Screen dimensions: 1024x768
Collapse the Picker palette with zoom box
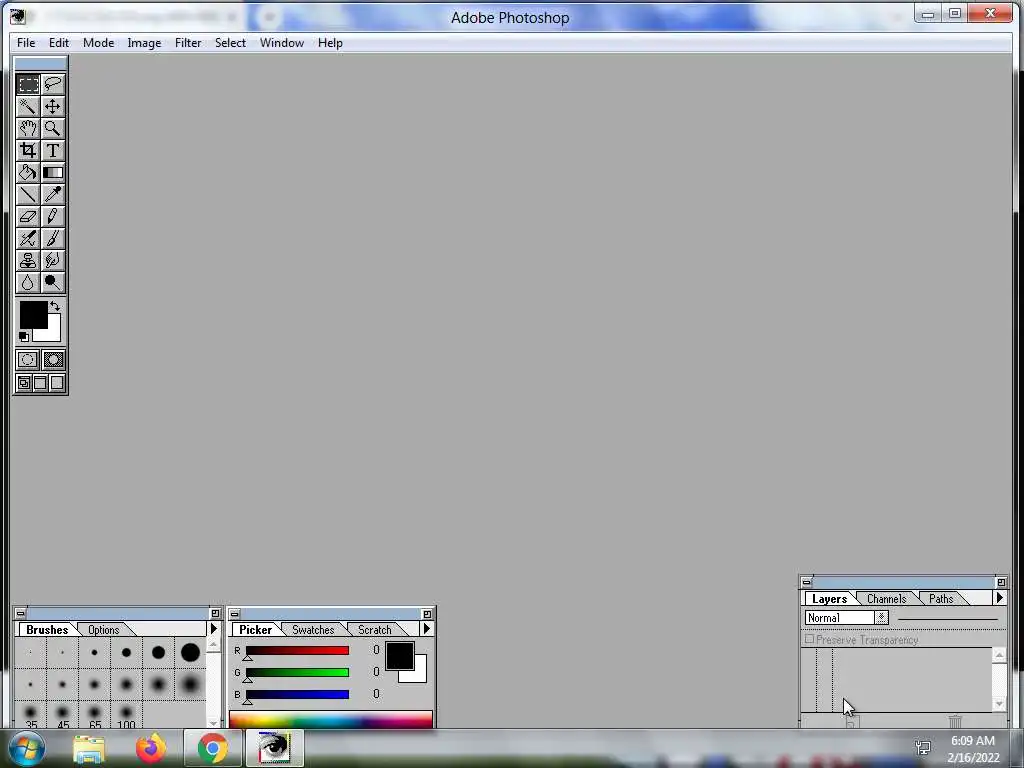[x=427, y=614]
